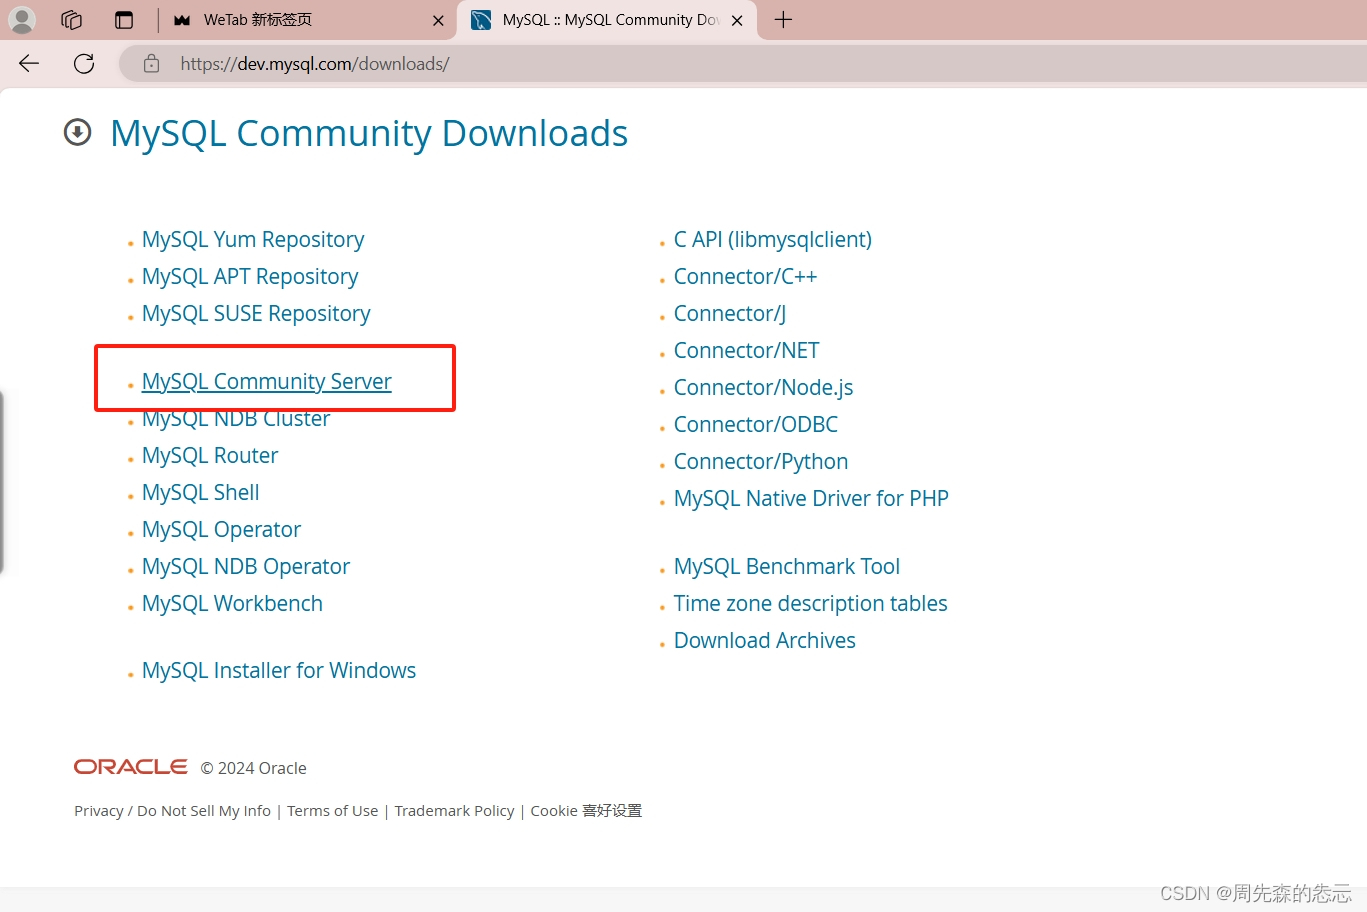The width and height of the screenshot is (1367, 912).
Task: Open the MySQL Workbench link
Action: (x=232, y=604)
